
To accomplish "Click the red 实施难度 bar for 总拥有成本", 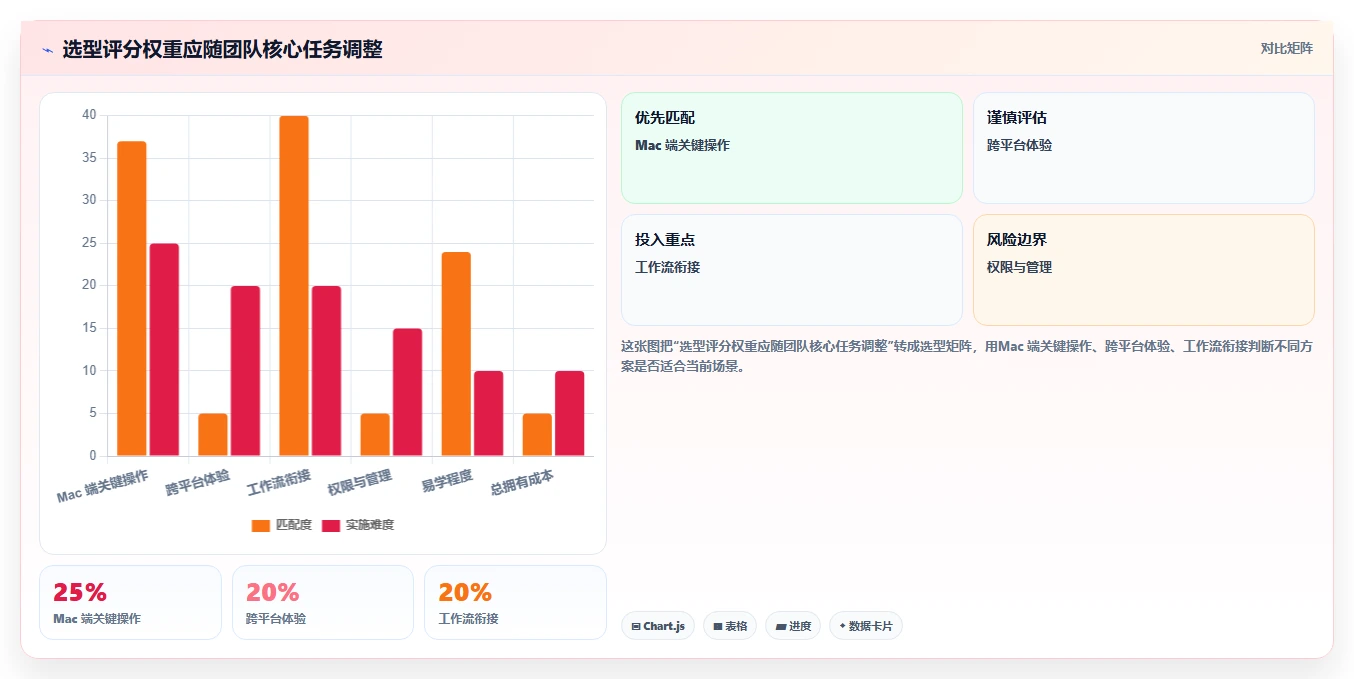I will click(569, 413).
